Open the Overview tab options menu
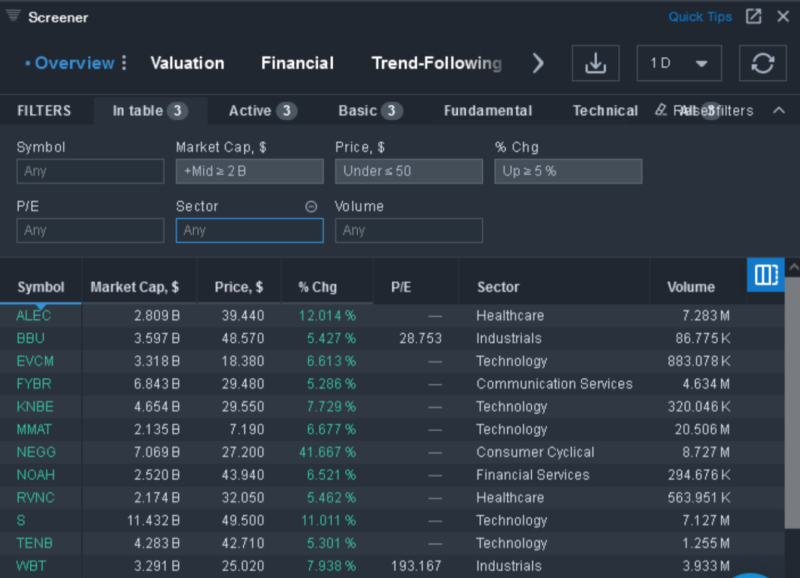Screen dimensions: 800x578 [124, 63]
